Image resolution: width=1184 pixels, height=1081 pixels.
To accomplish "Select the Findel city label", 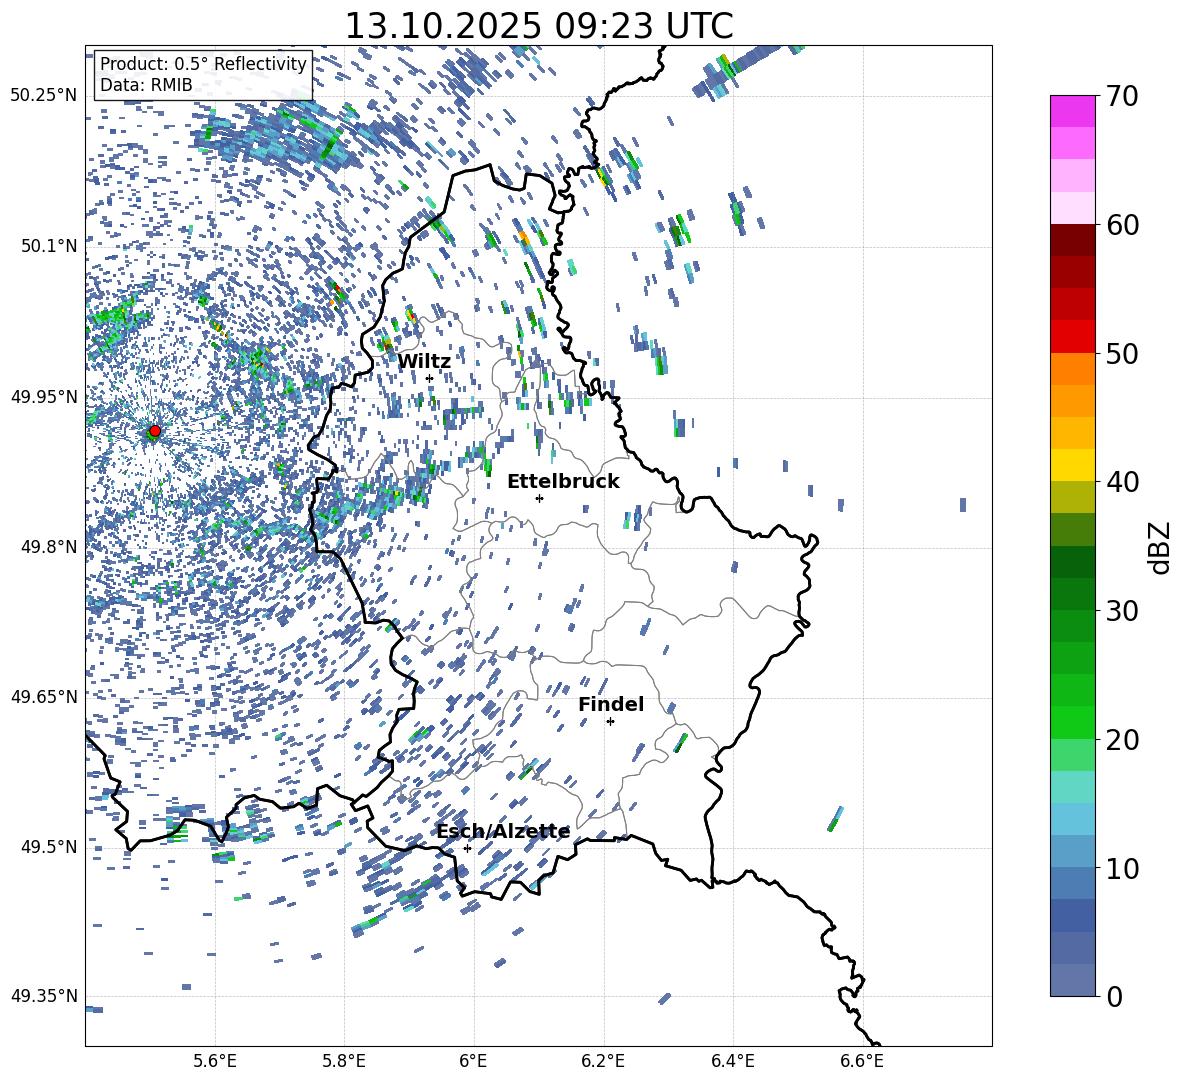I will coord(611,705).
